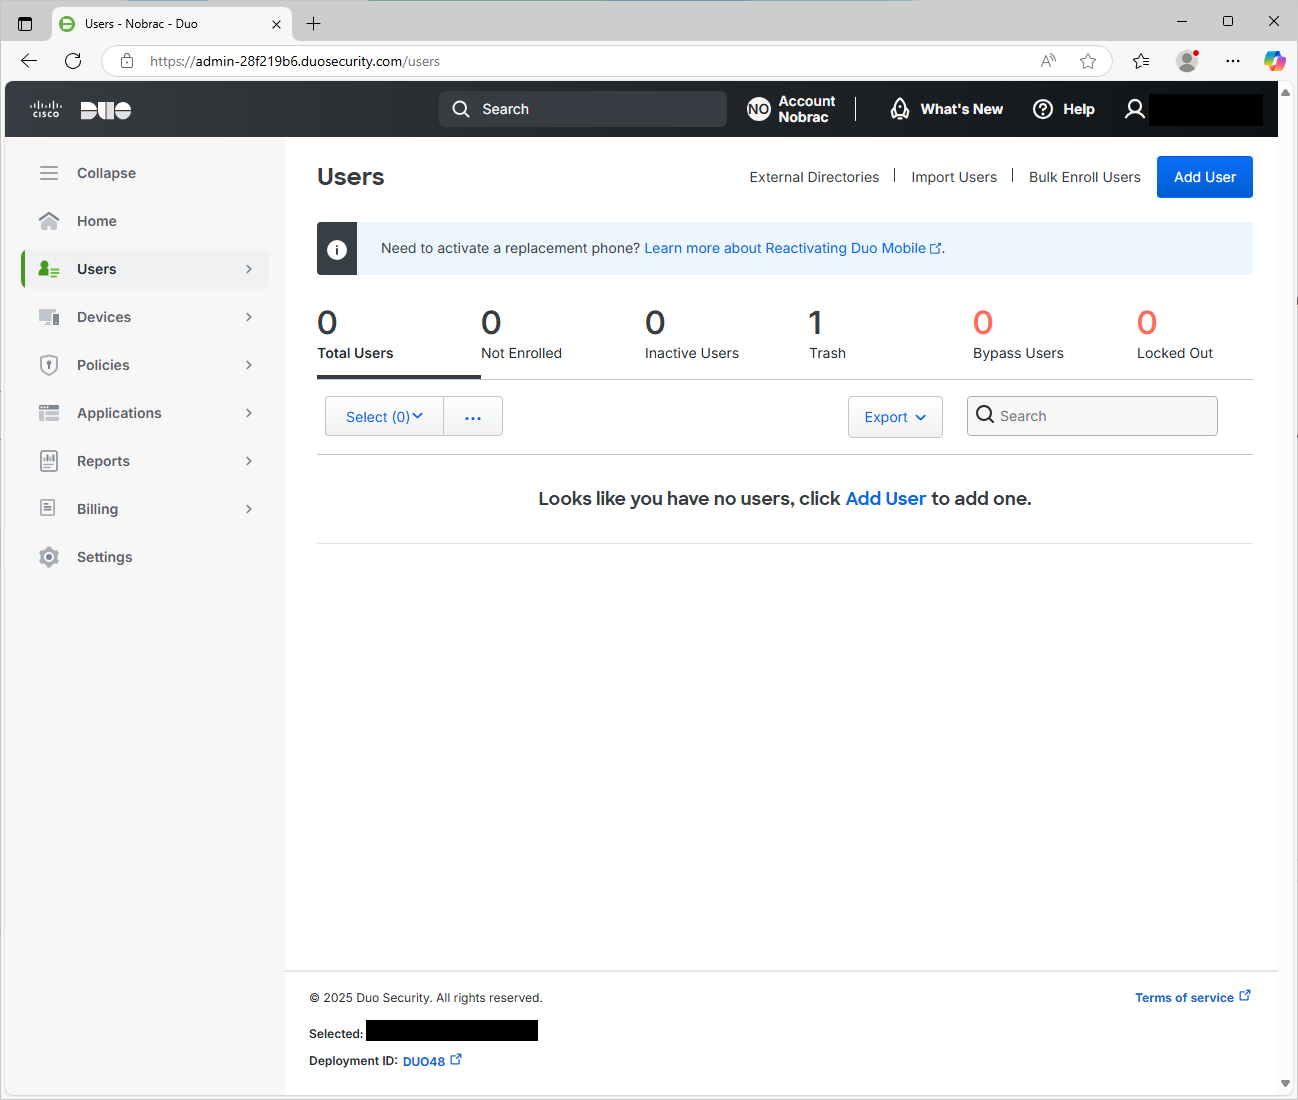
Task: Click the info icon in the banner
Action: point(337,249)
